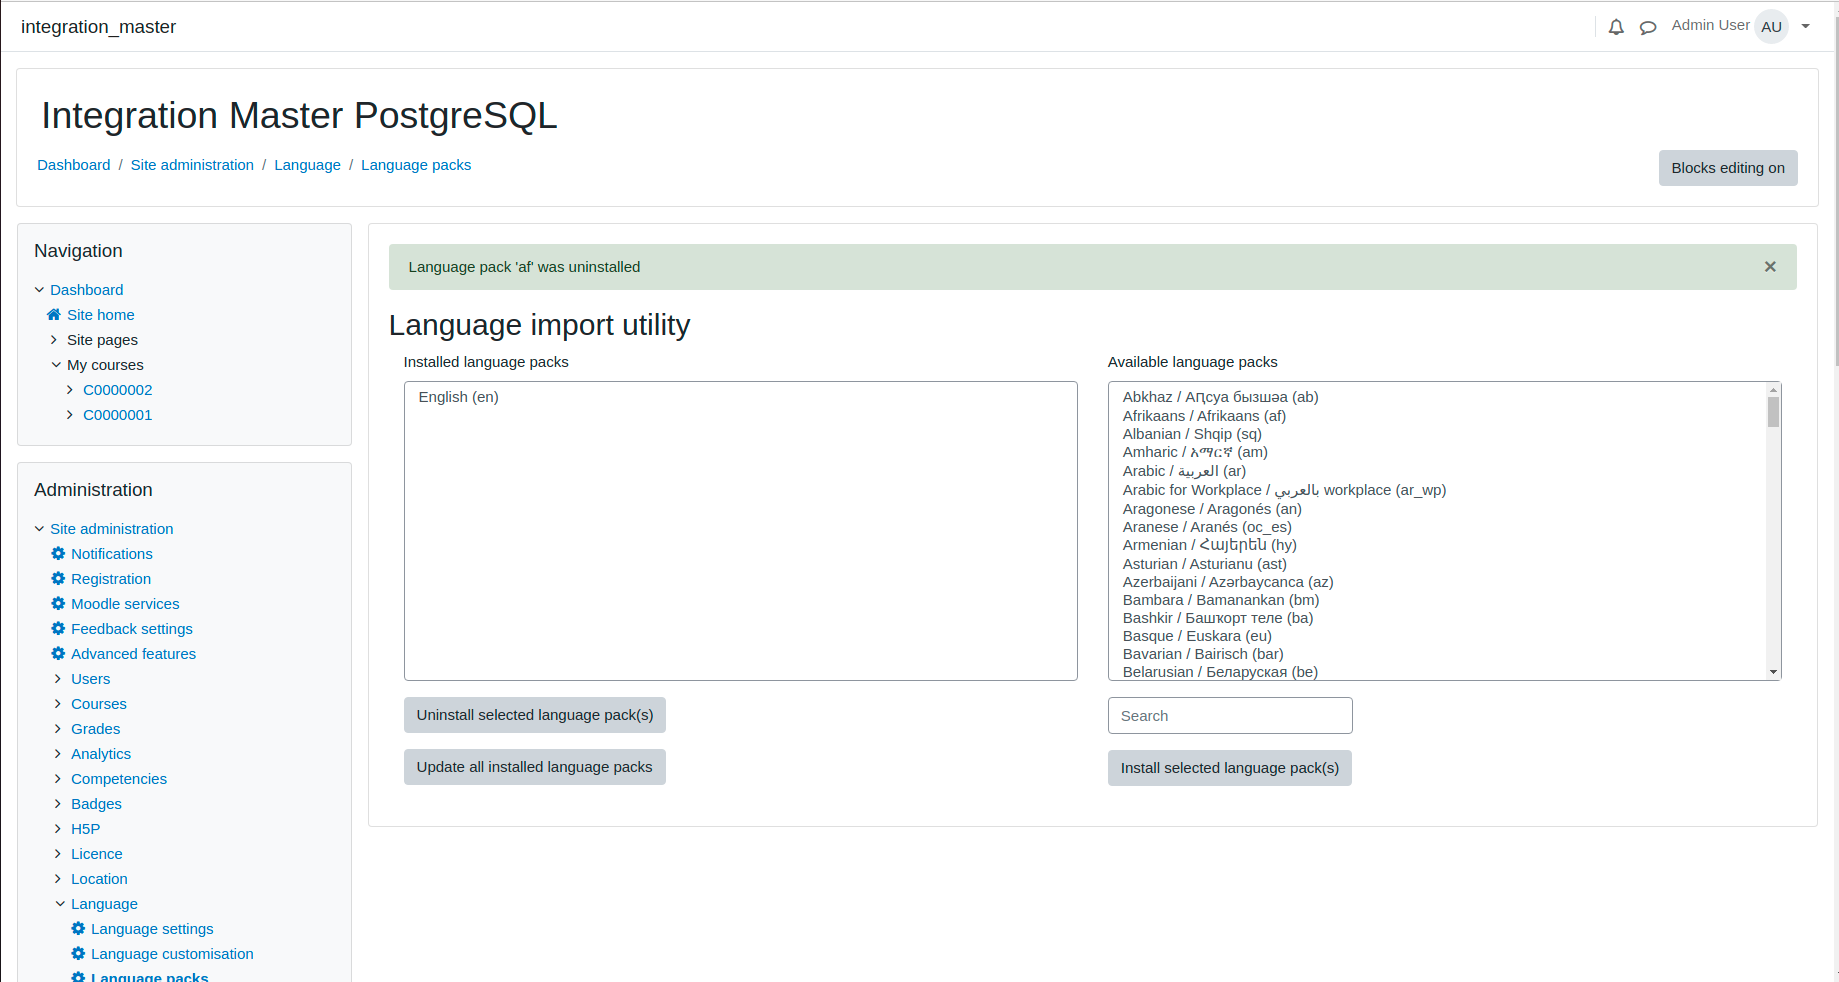This screenshot has height=982, width=1839.
Task: Click the available packs scroll down arrow
Action: point(1773,672)
